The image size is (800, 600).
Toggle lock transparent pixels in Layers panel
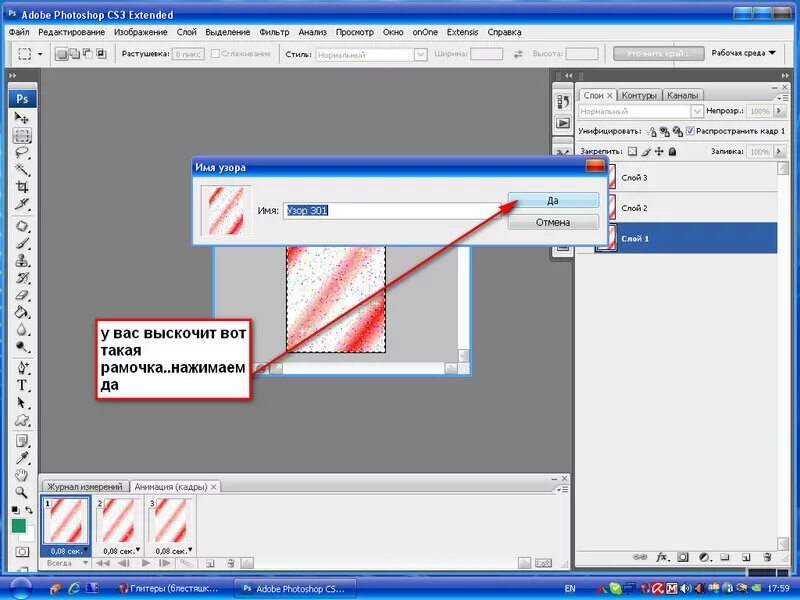[x=633, y=152]
